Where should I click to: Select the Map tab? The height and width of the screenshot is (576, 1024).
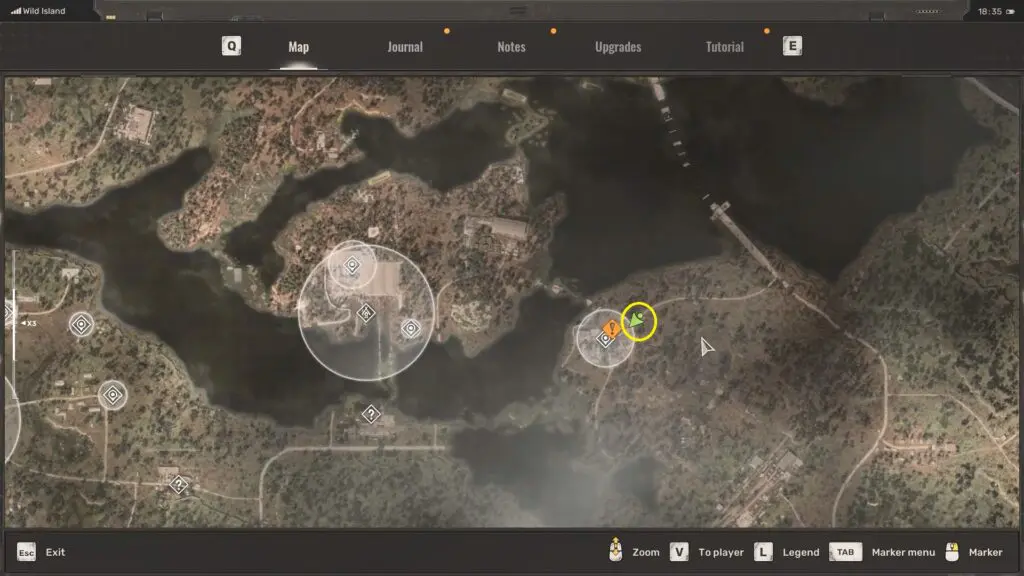coord(298,47)
